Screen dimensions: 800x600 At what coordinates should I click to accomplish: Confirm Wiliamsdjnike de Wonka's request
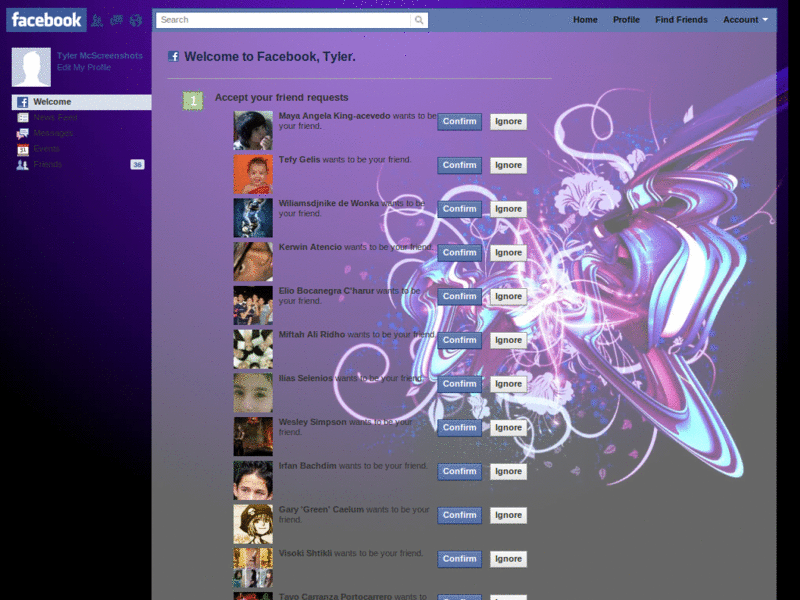pos(459,209)
